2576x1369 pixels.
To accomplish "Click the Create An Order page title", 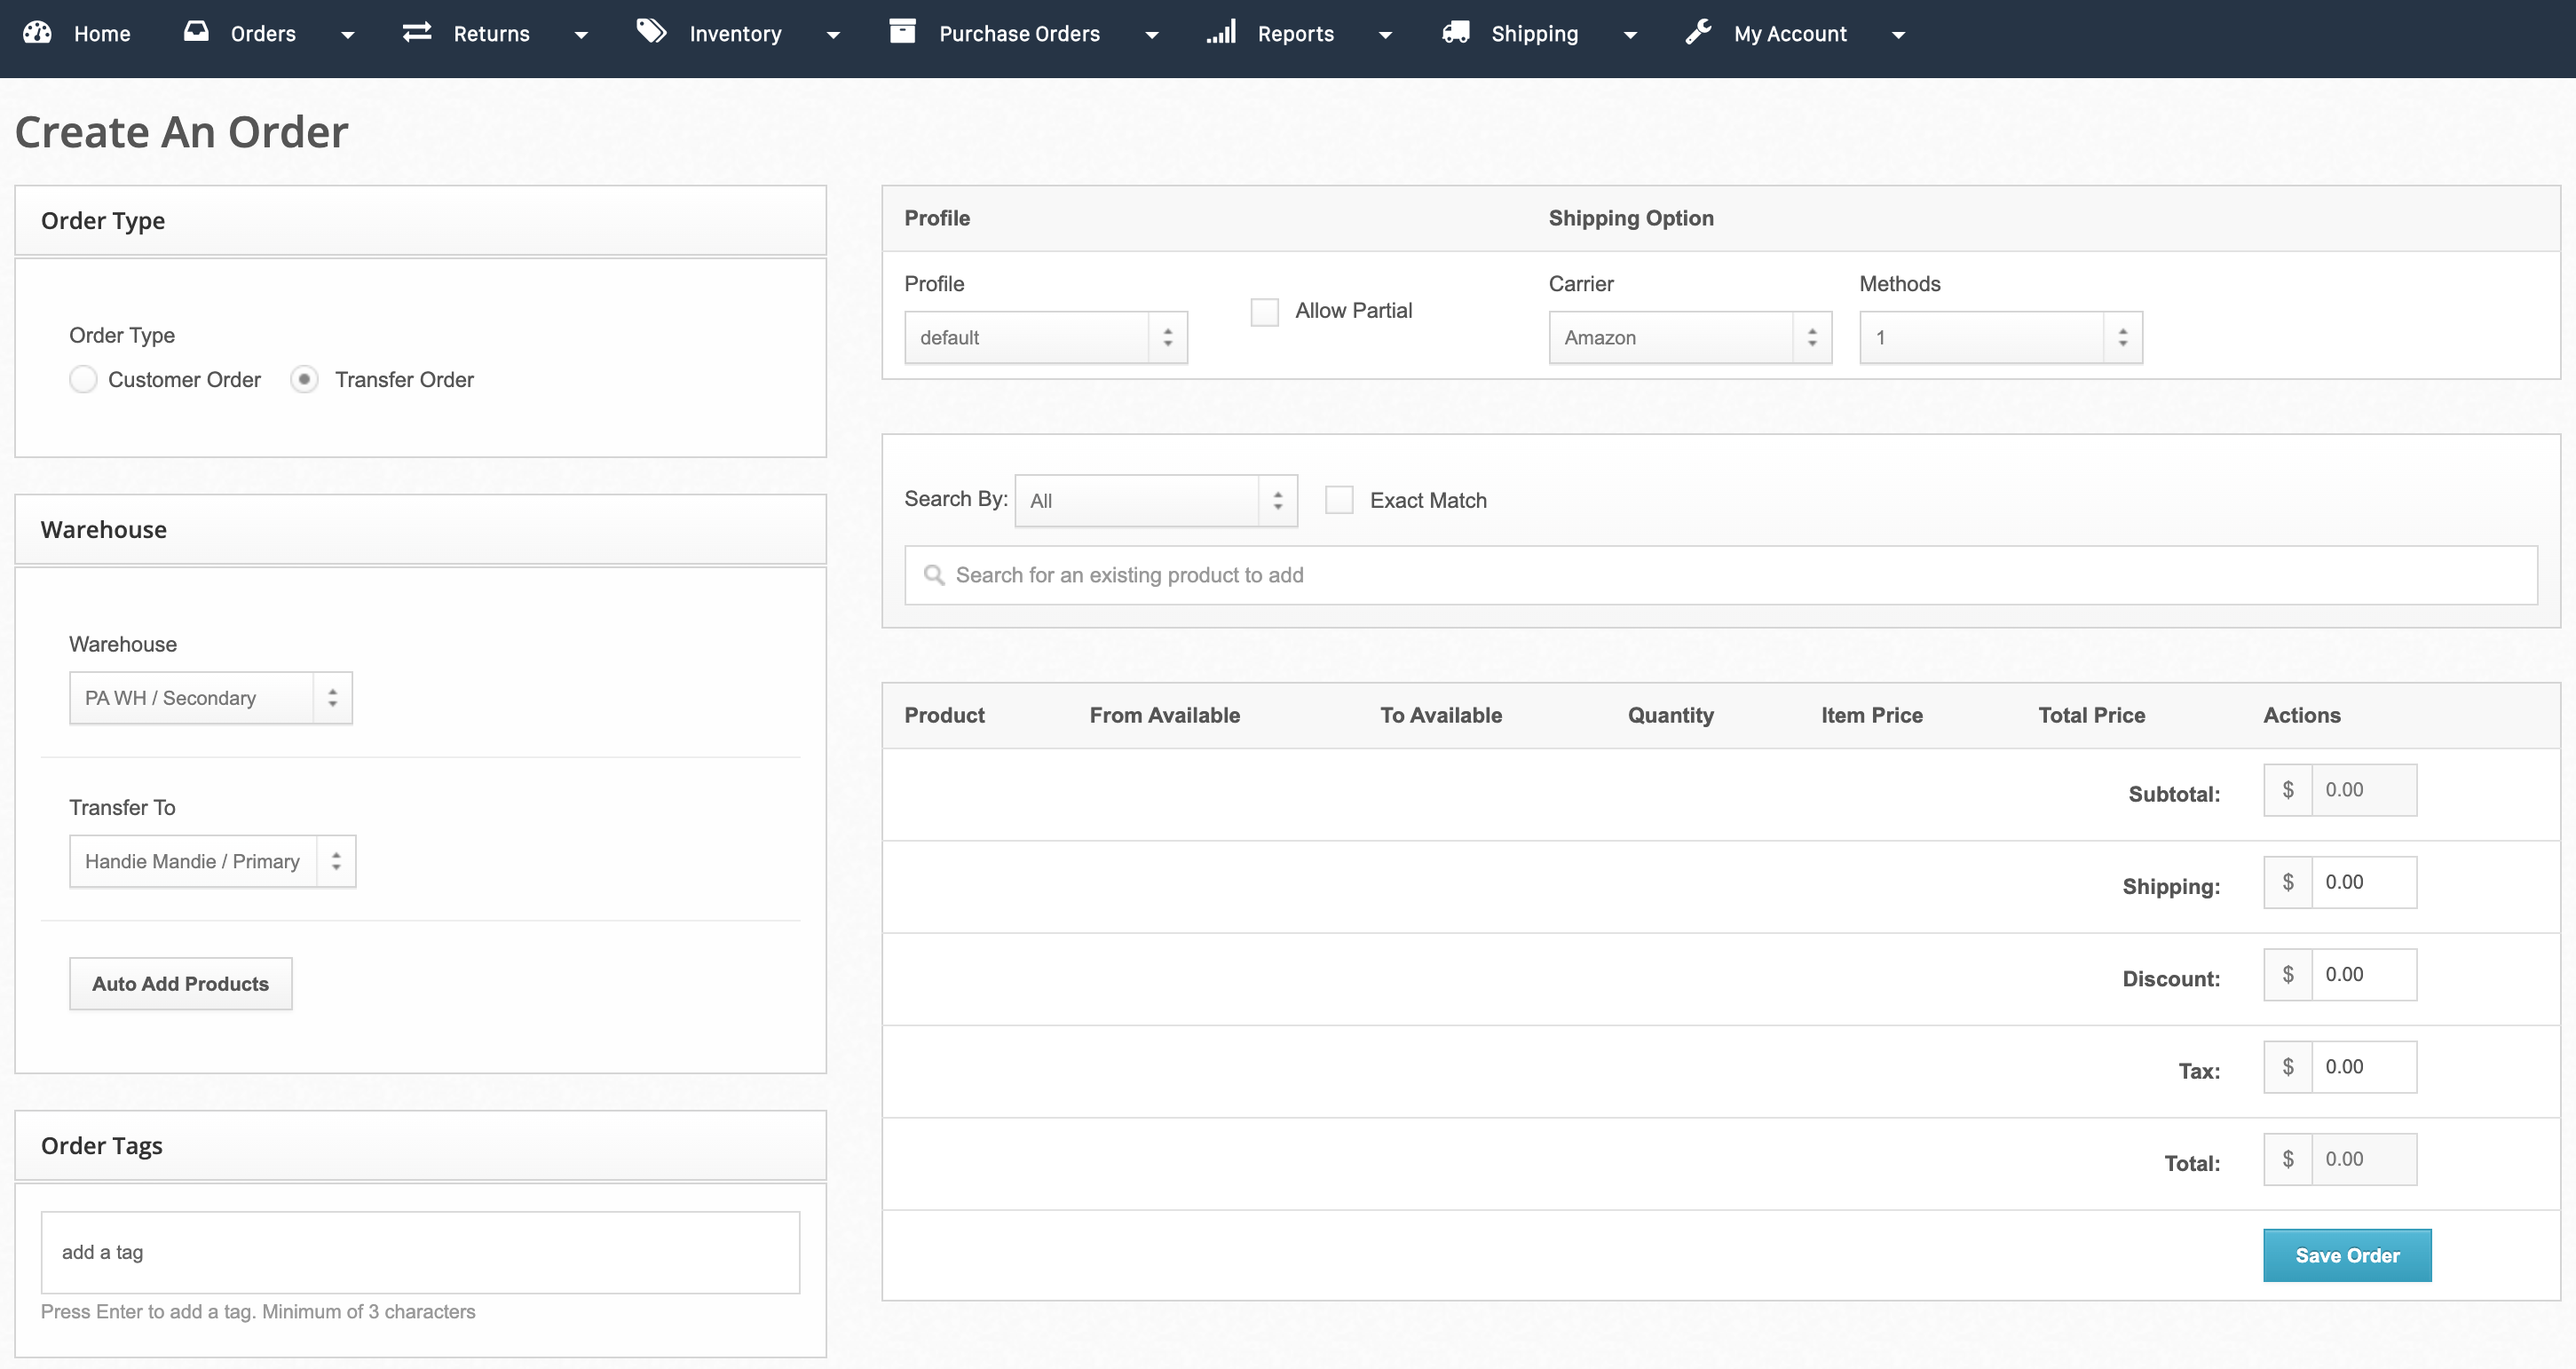I will click(182, 132).
